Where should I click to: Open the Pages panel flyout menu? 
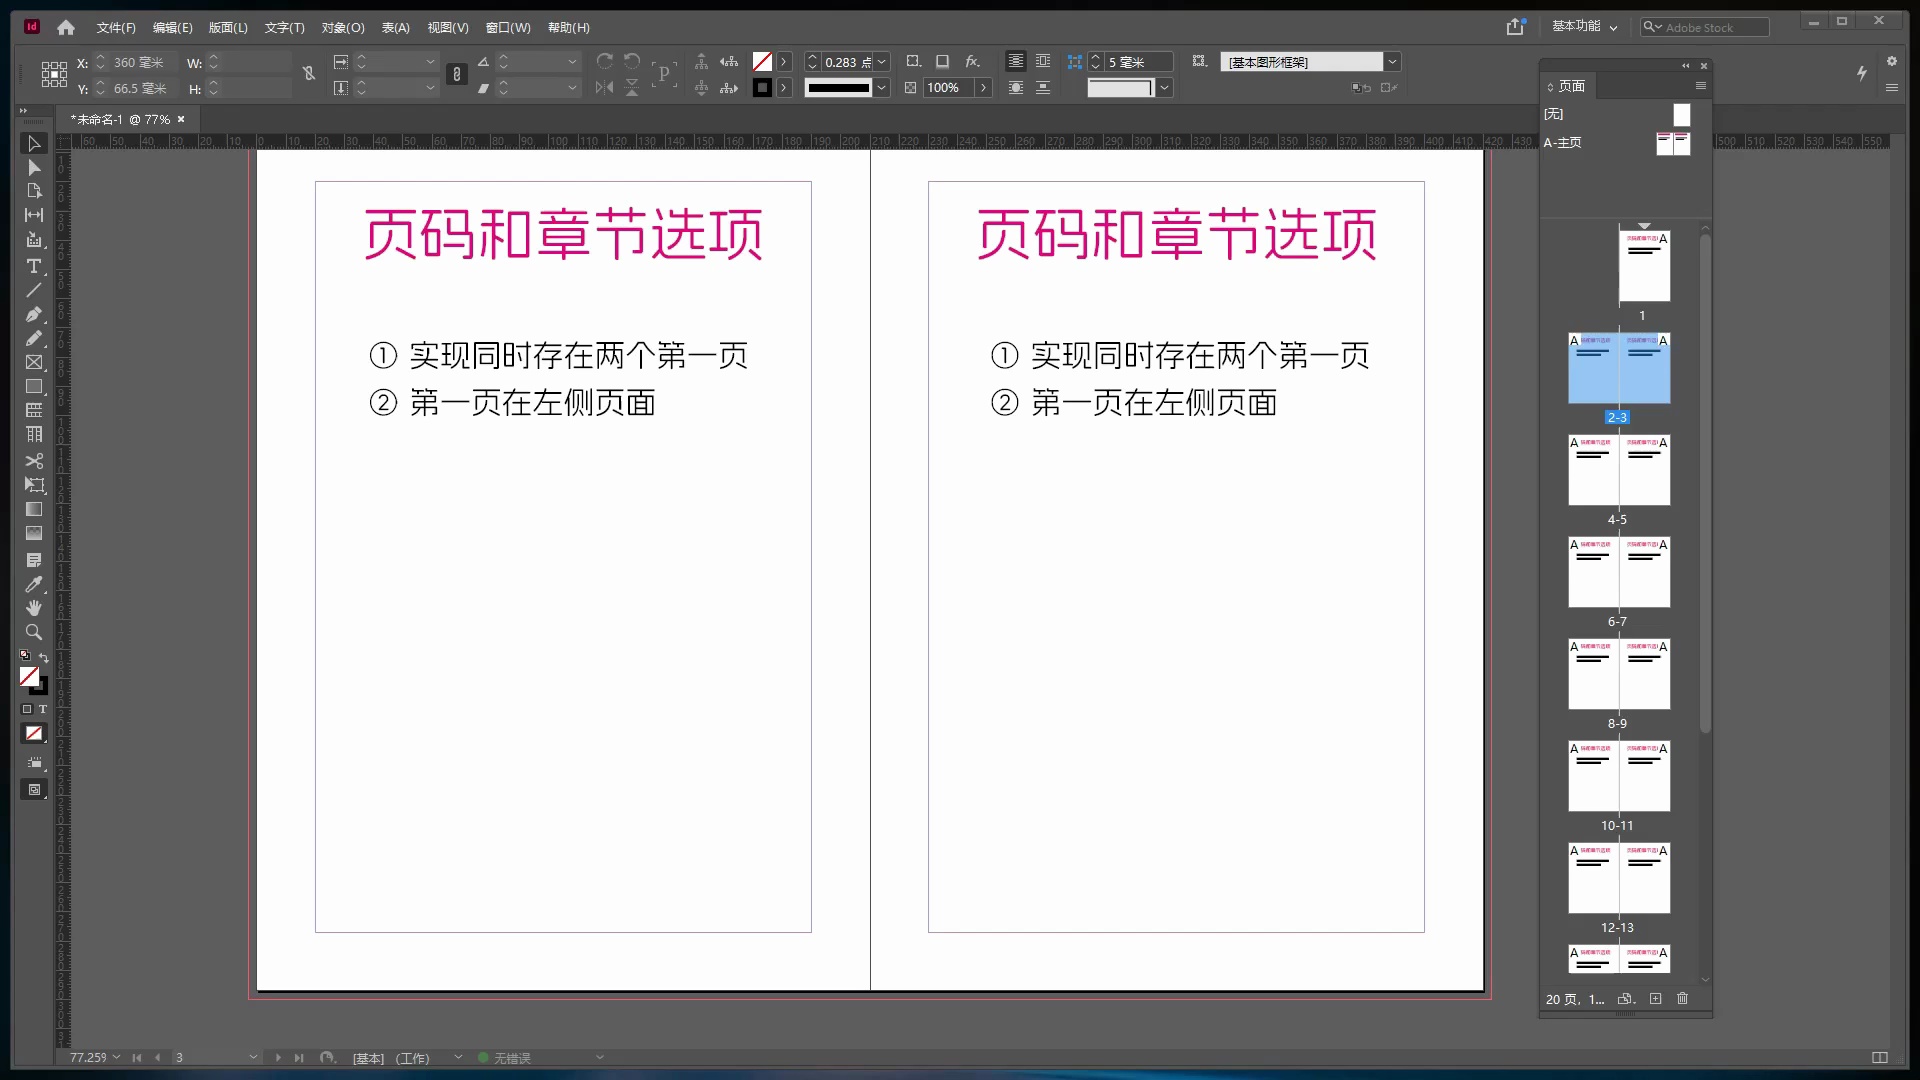[1700, 86]
